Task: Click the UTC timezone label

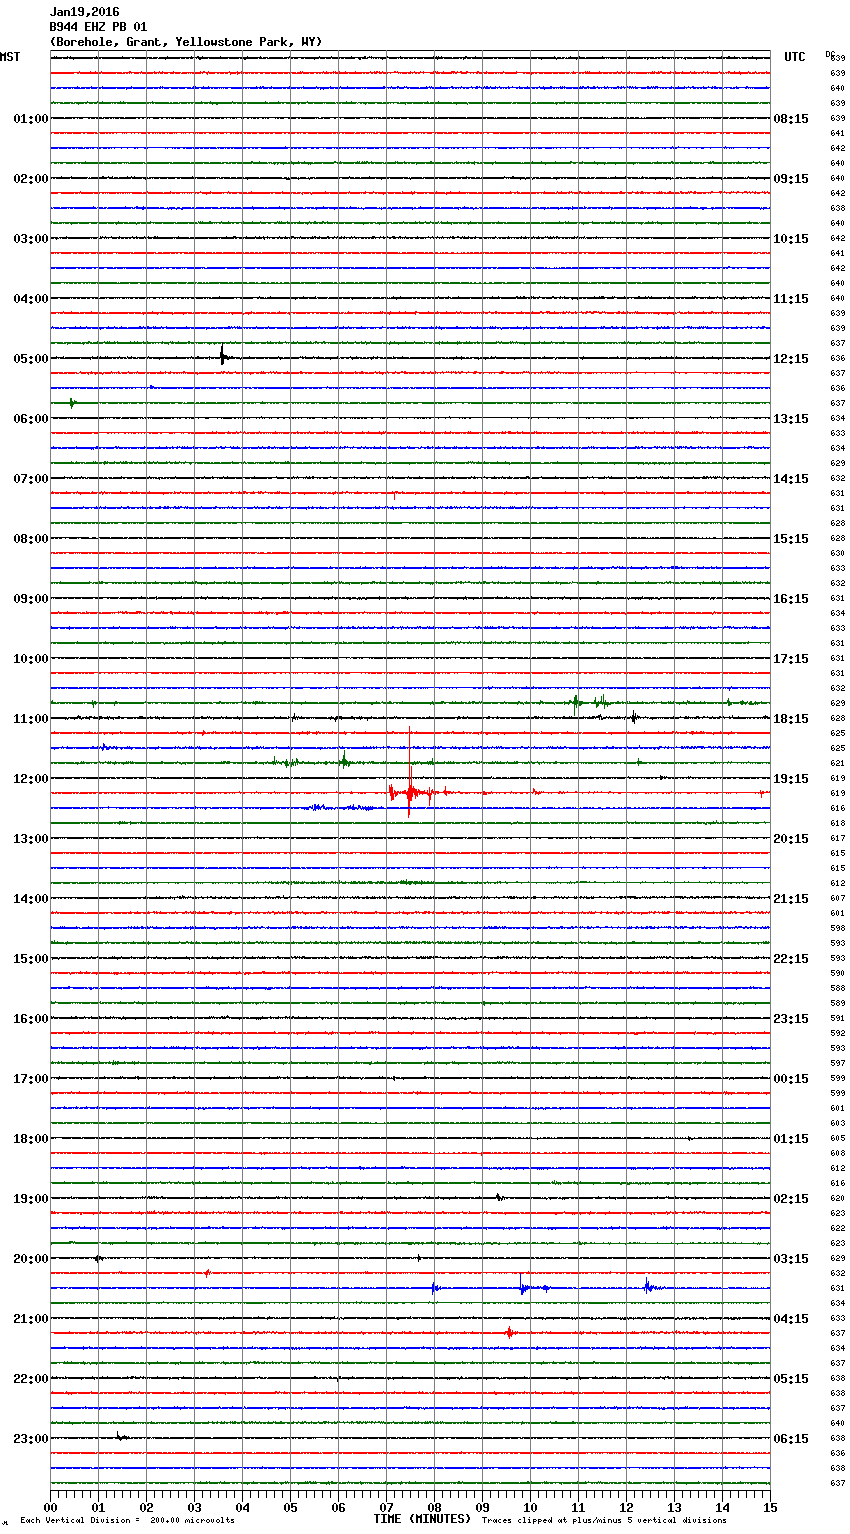Action: 795,57
